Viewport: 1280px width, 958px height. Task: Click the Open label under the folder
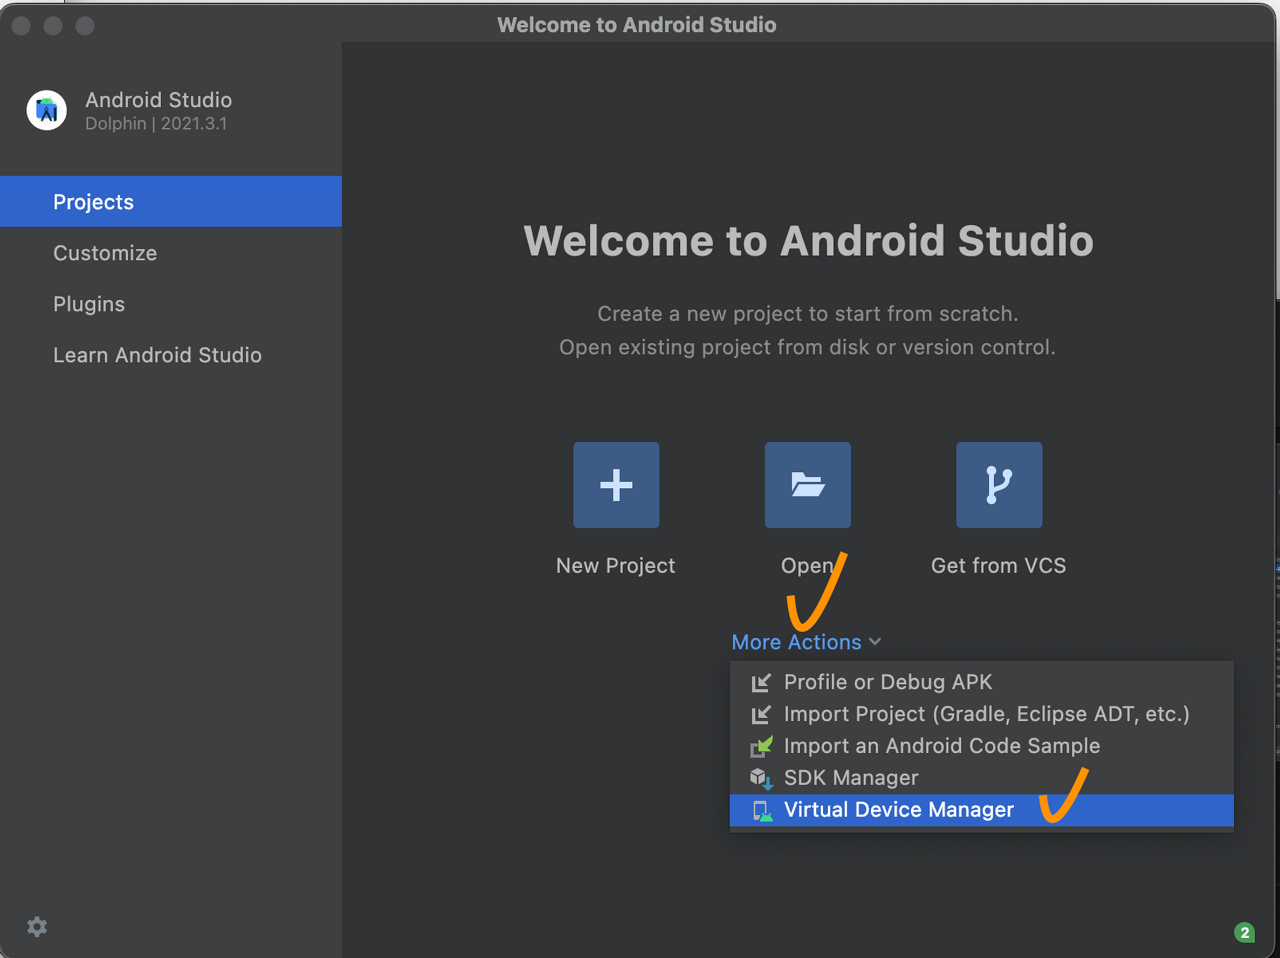(x=807, y=566)
